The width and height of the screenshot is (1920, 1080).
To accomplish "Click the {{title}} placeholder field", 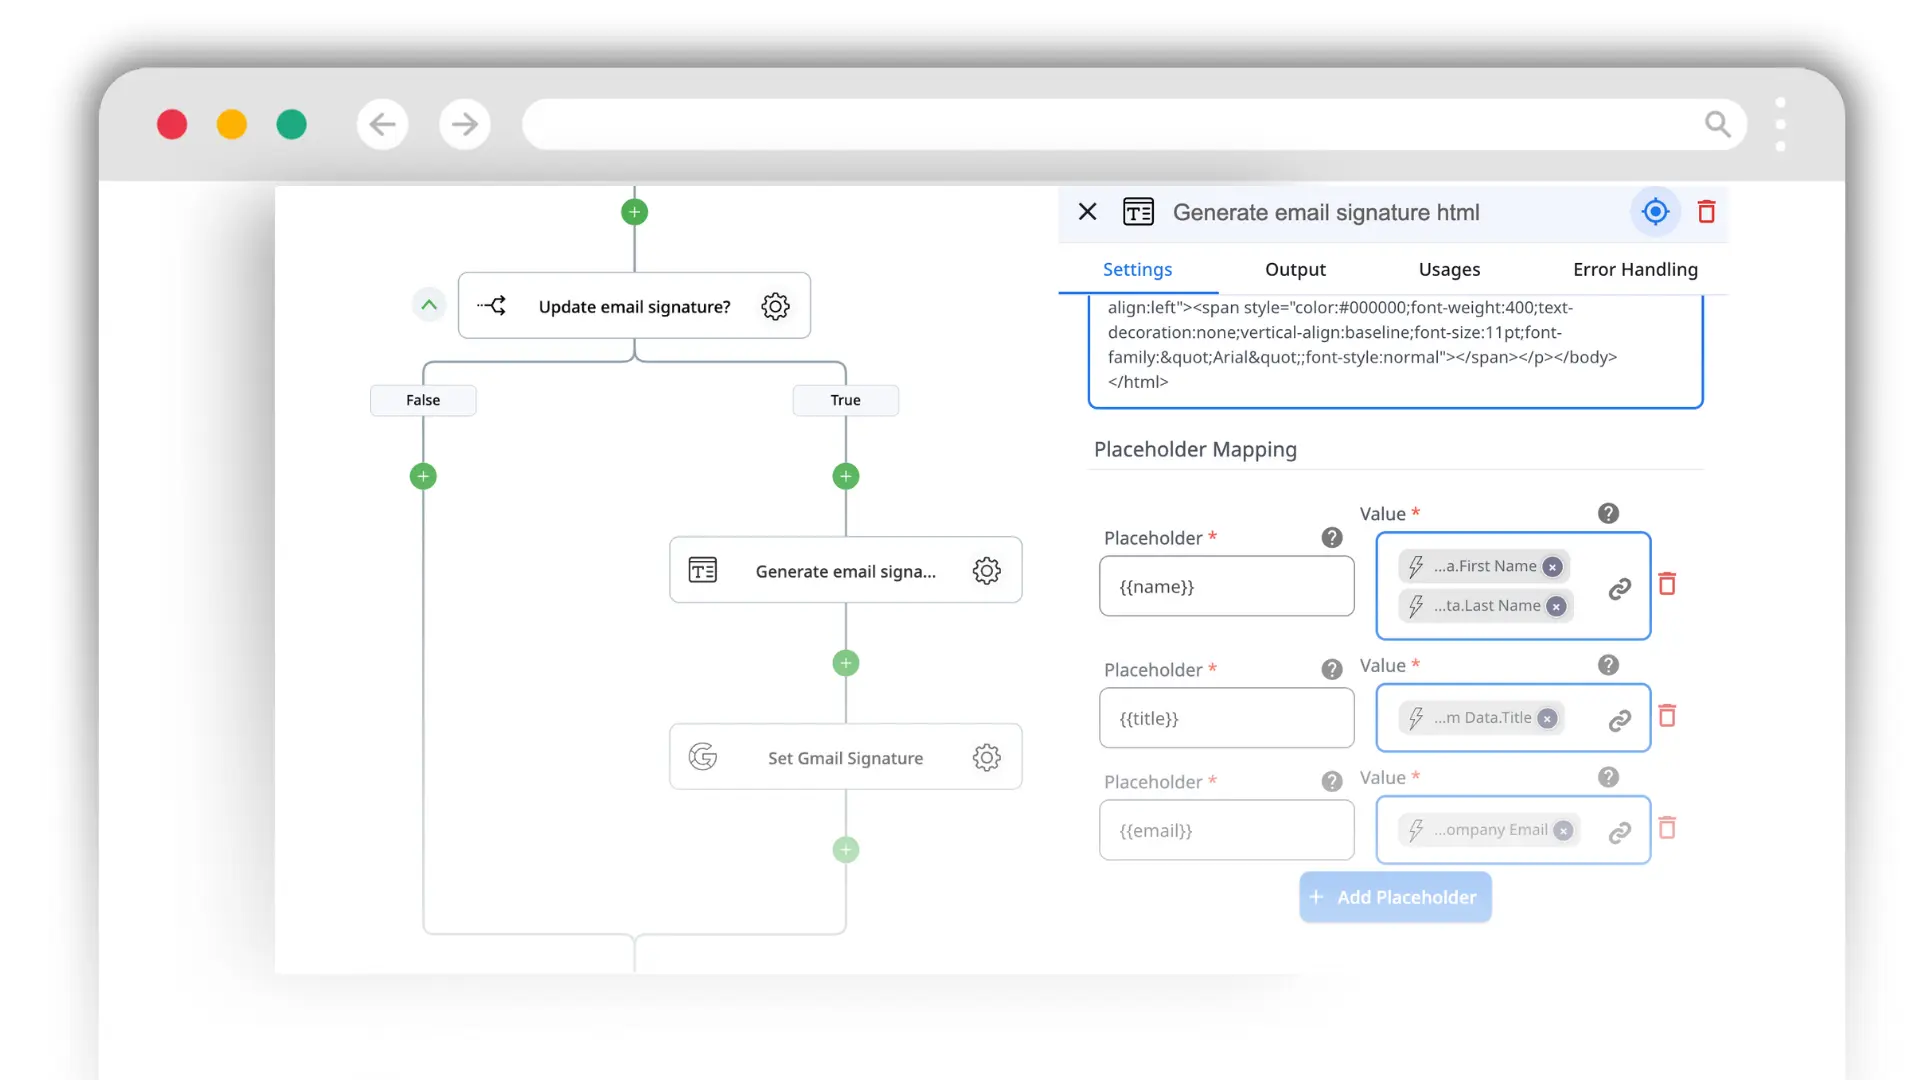I will pyautogui.click(x=1227, y=718).
